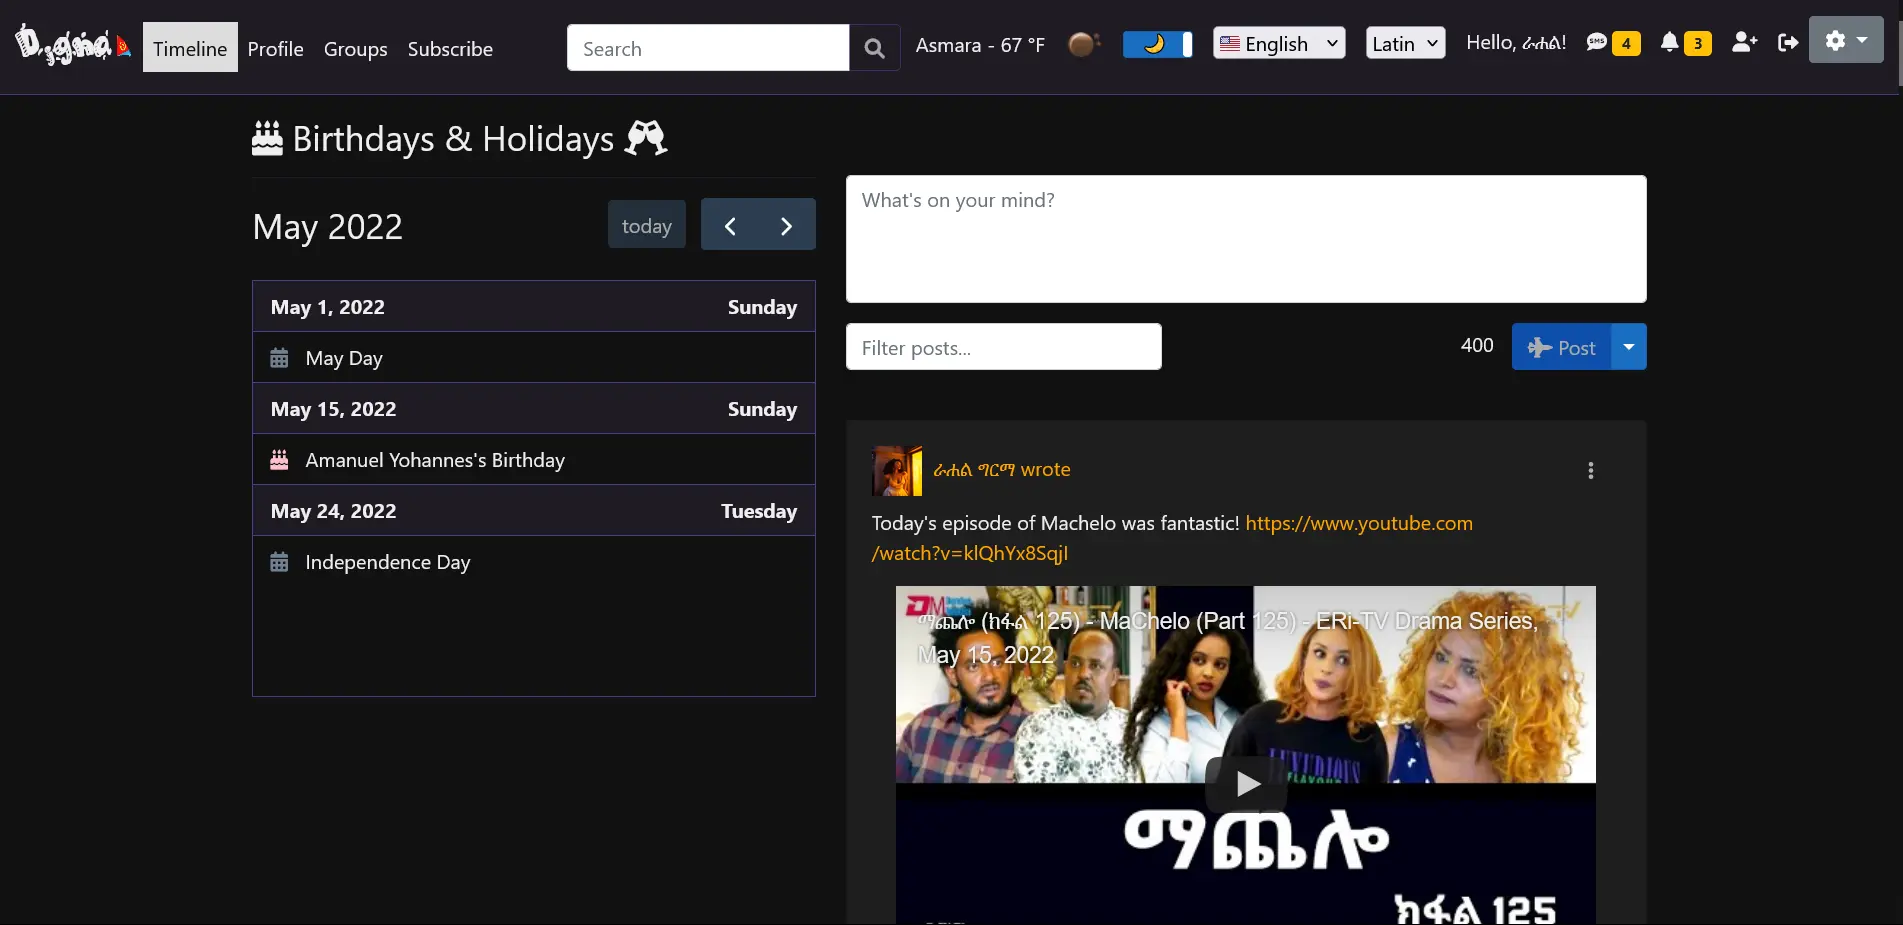1903x925 pixels.
Task: Click the calendar icon beside May Day
Action: click(x=279, y=358)
